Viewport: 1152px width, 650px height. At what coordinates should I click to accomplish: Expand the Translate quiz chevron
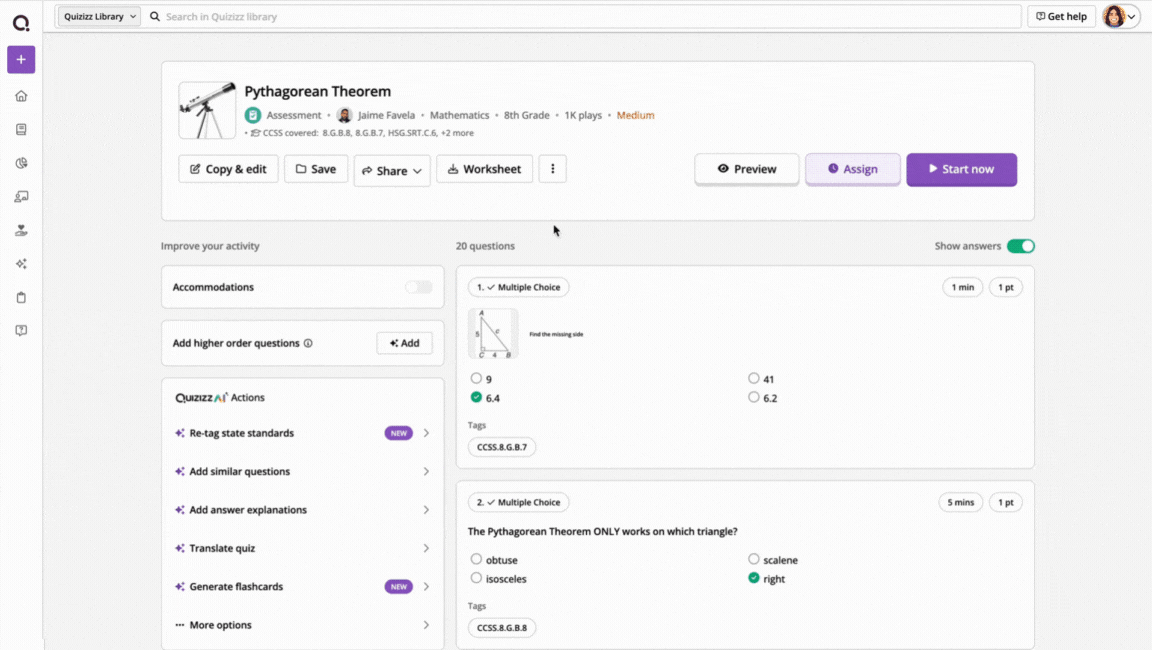(x=426, y=548)
